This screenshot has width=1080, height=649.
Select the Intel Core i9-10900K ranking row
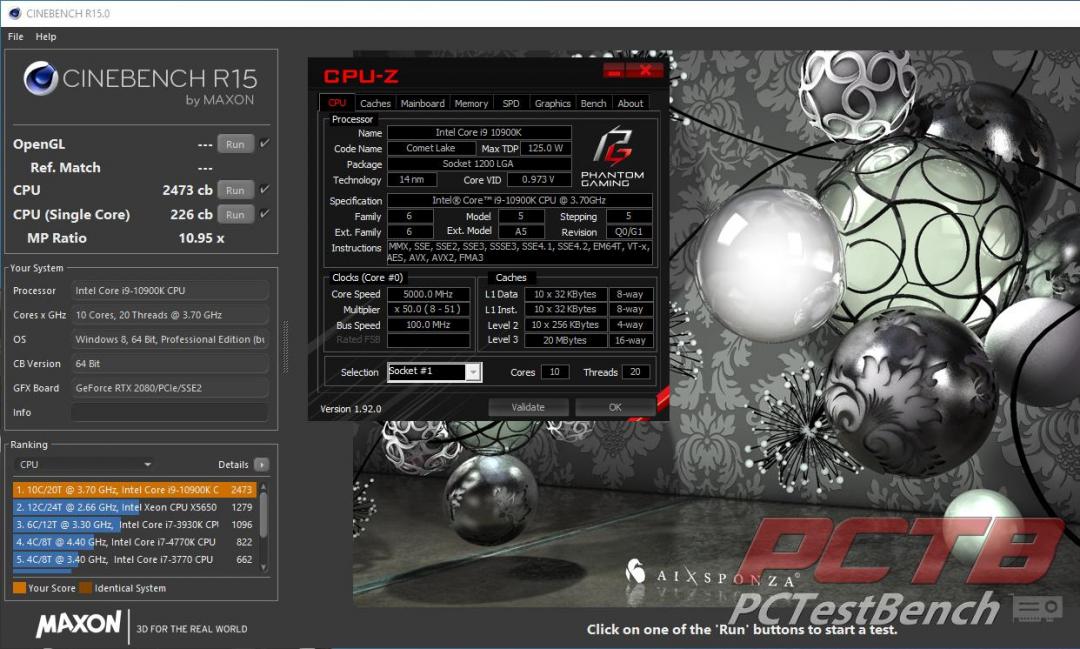click(x=134, y=490)
